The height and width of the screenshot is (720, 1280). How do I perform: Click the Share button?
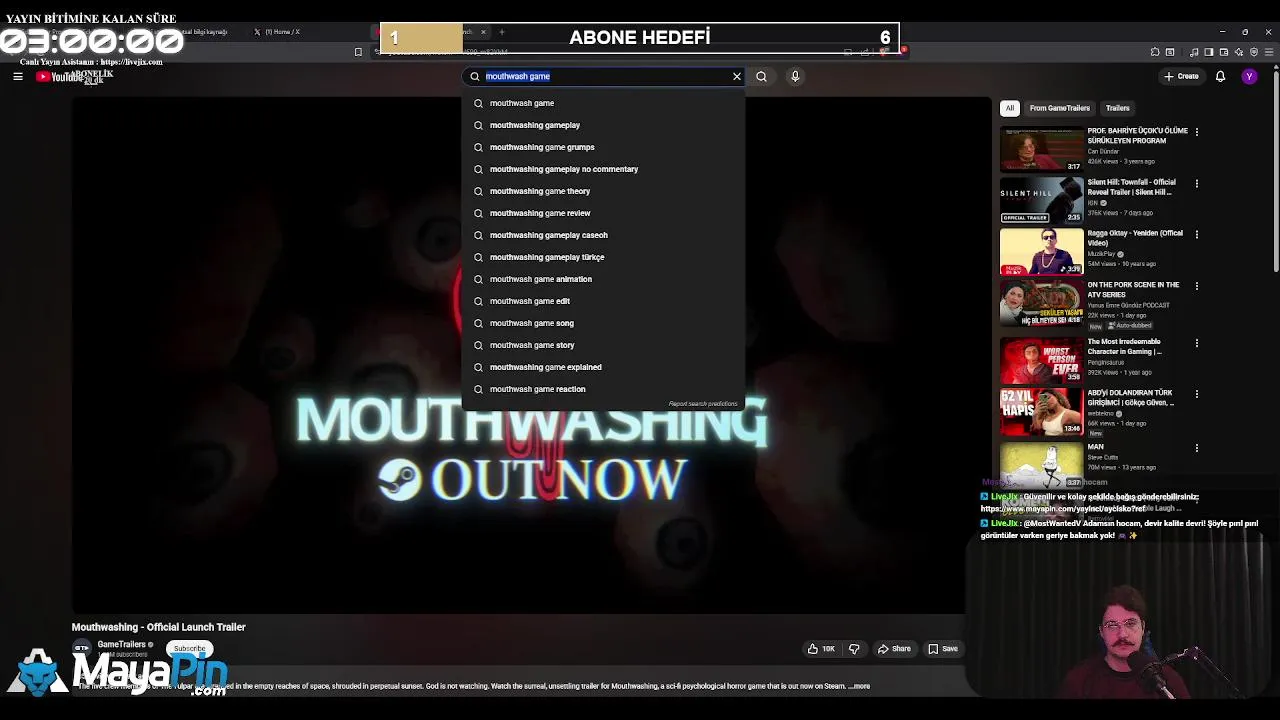tap(894, 649)
